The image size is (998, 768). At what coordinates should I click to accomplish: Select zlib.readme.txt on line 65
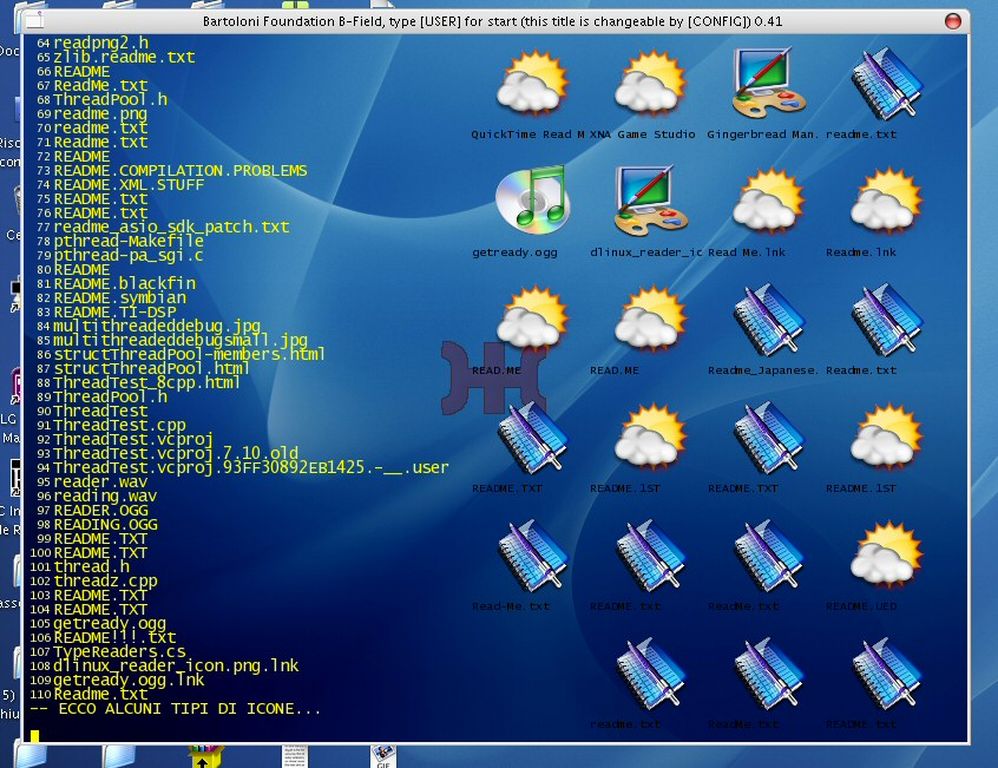click(x=124, y=58)
